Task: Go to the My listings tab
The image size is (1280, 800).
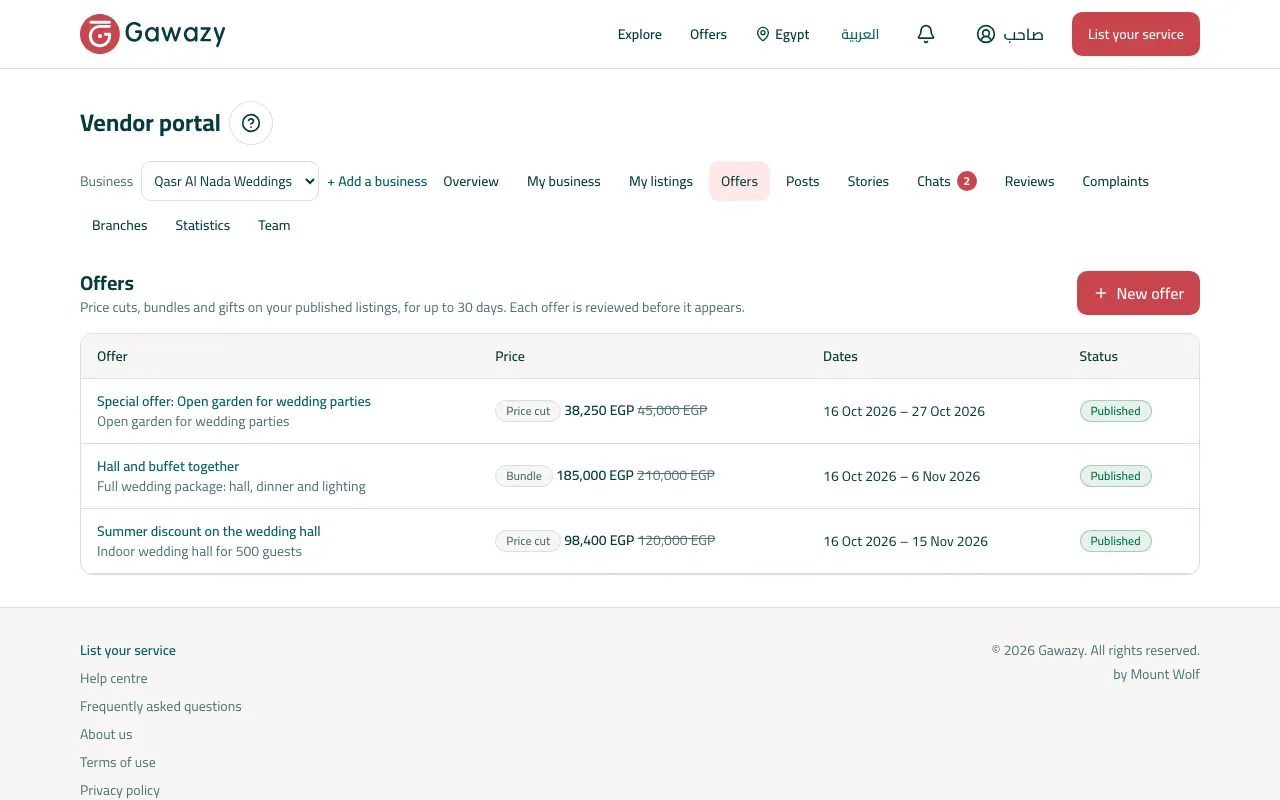Action: coord(661,181)
